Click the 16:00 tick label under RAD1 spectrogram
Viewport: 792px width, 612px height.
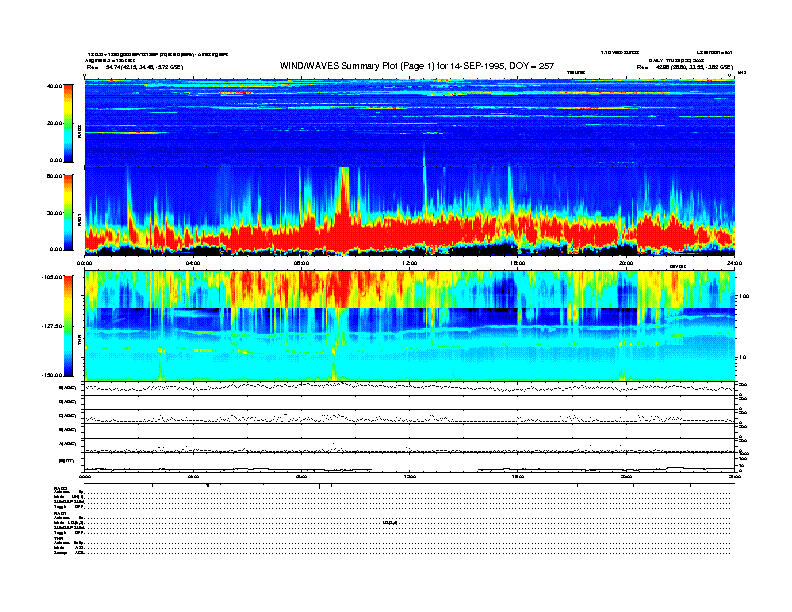518,263
